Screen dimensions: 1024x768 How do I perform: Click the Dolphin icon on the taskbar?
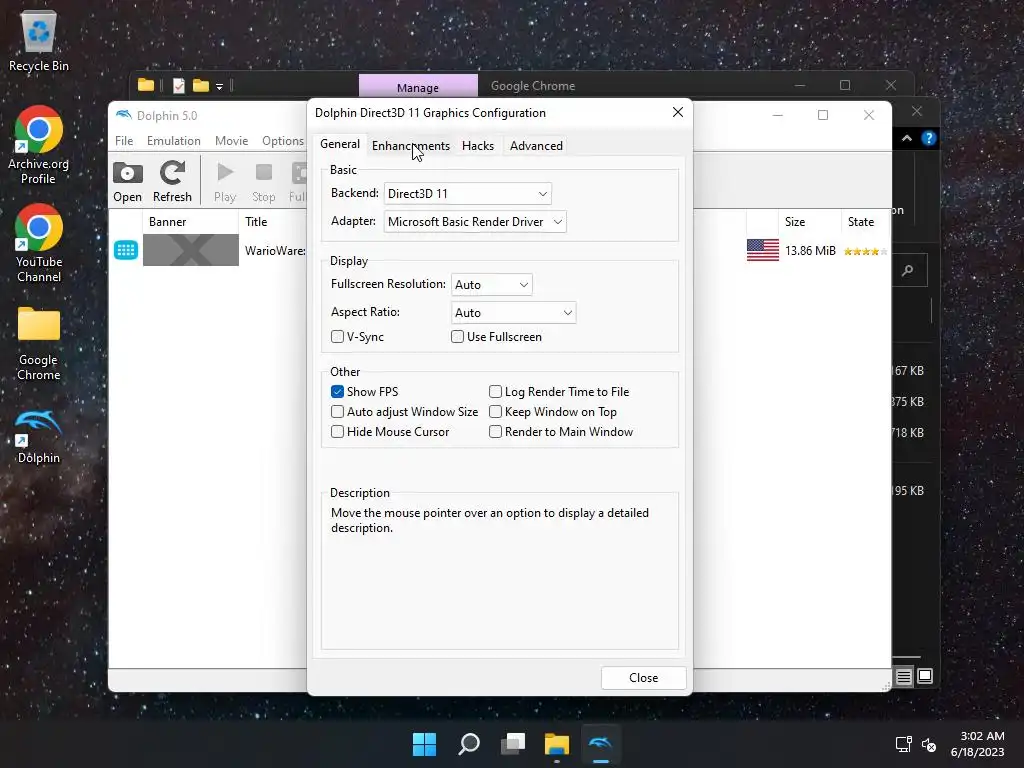point(601,744)
